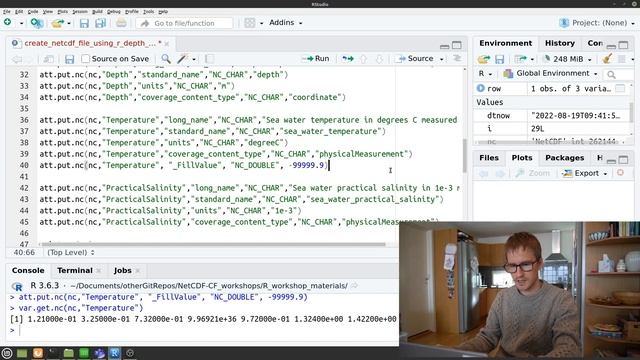Click the New File plus icon

(x=7, y=22)
